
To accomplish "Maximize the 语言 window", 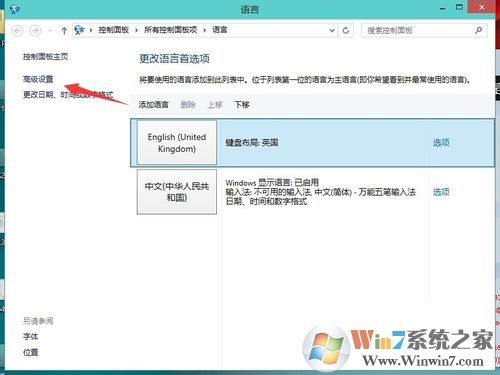I will pos(459,7).
